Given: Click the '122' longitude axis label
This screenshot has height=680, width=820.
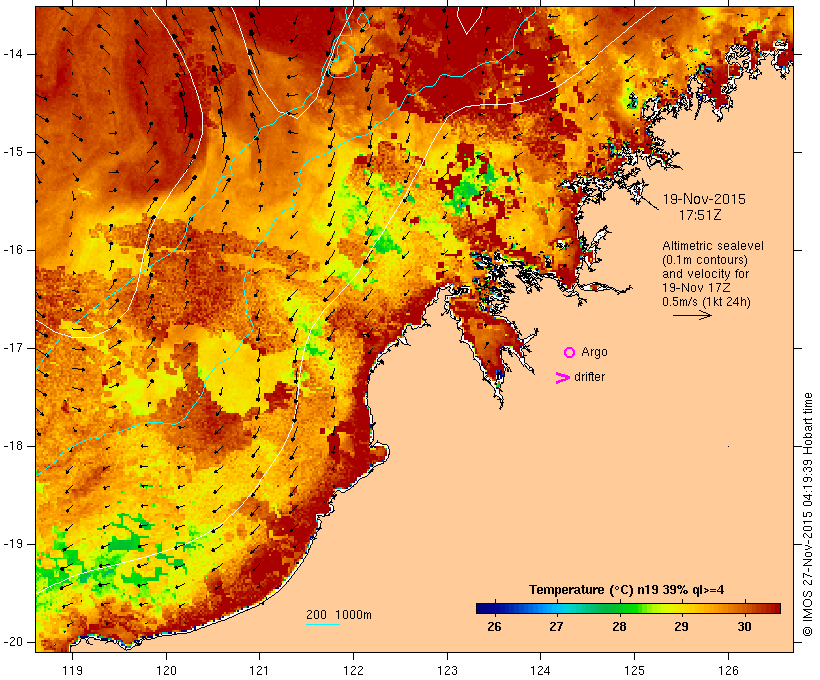Looking at the screenshot, I should (354, 671).
